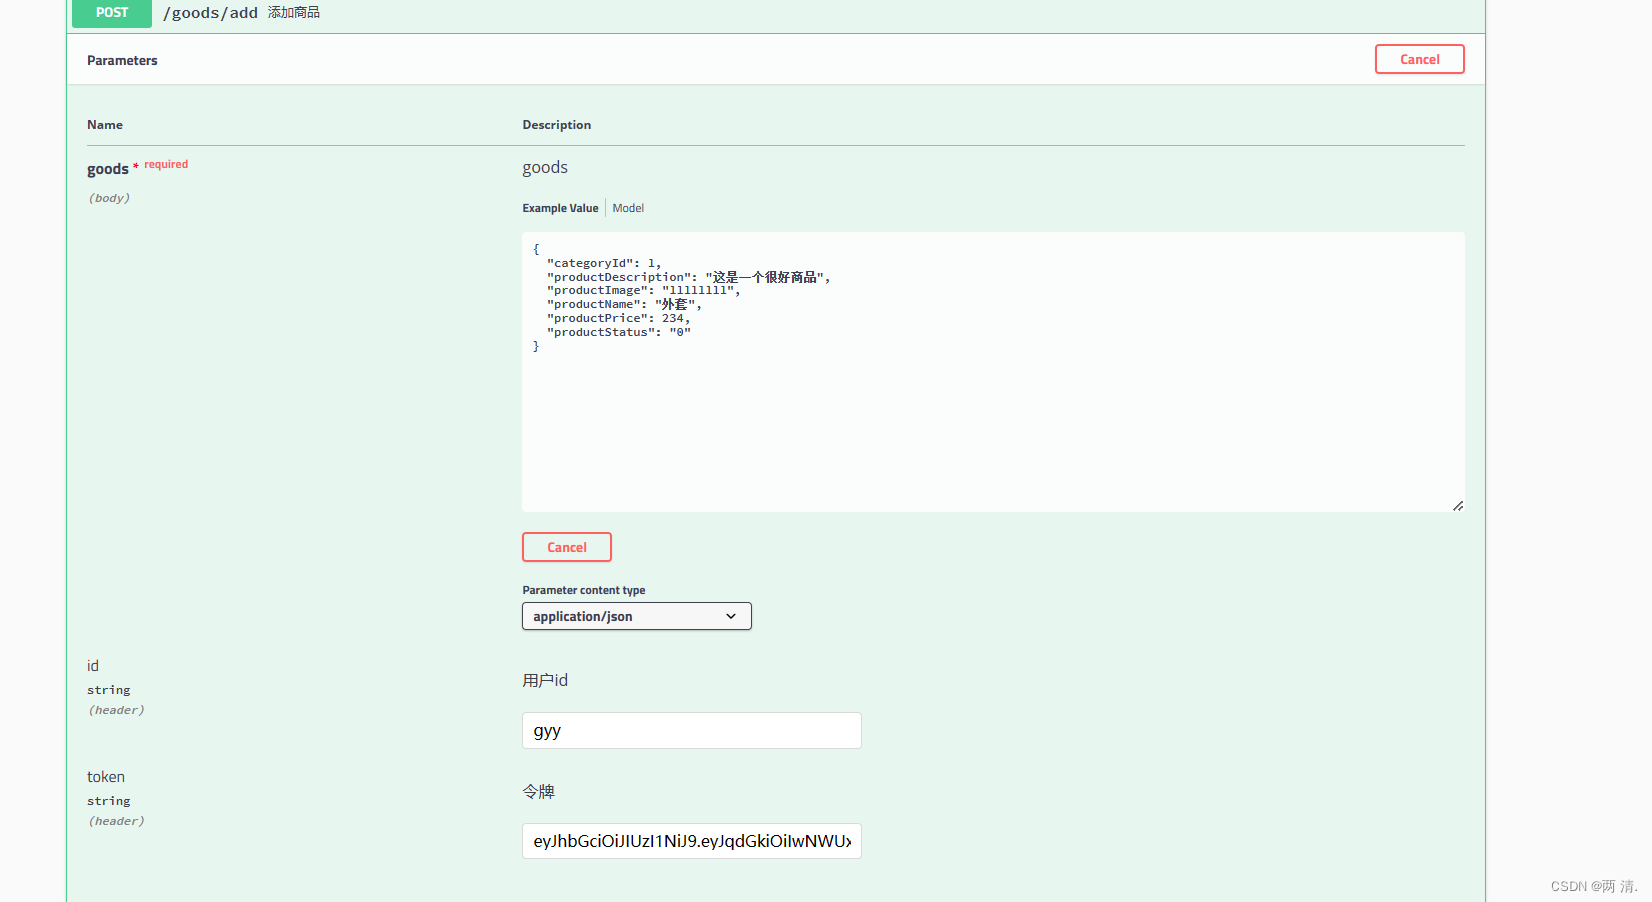Click the 用户id description label
Image resolution: width=1652 pixels, height=902 pixels.
(545, 680)
